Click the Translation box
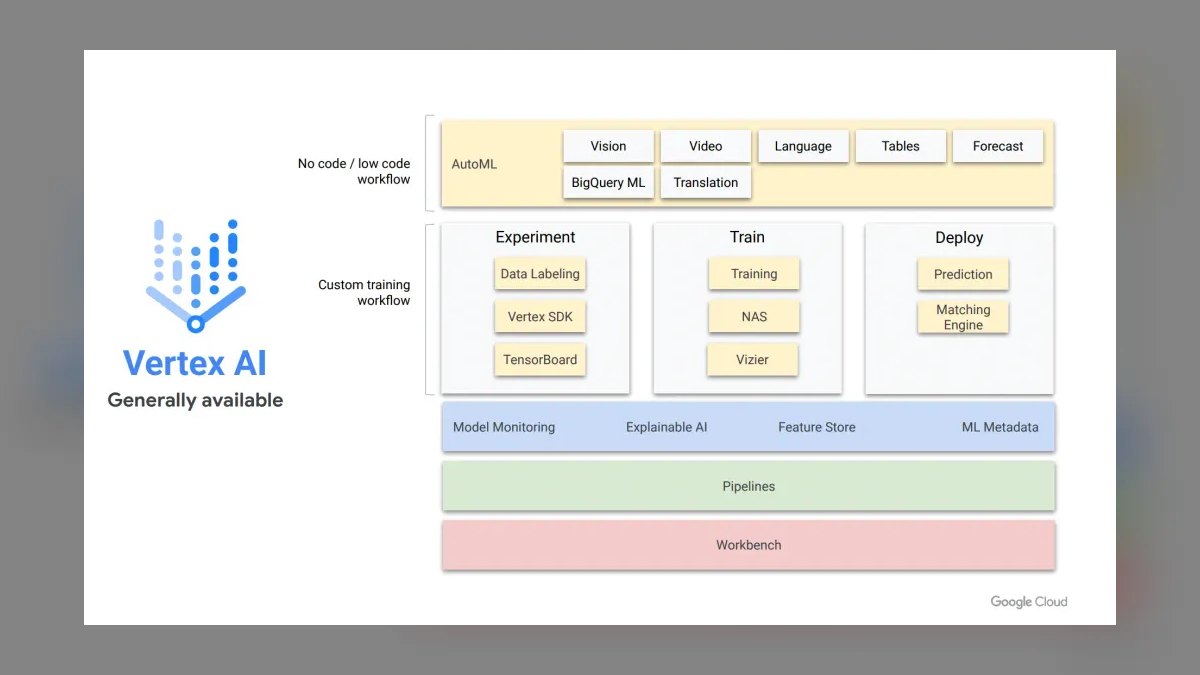The width and height of the screenshot is (1200, 675). pyautogui.click(x=705, y=182)
